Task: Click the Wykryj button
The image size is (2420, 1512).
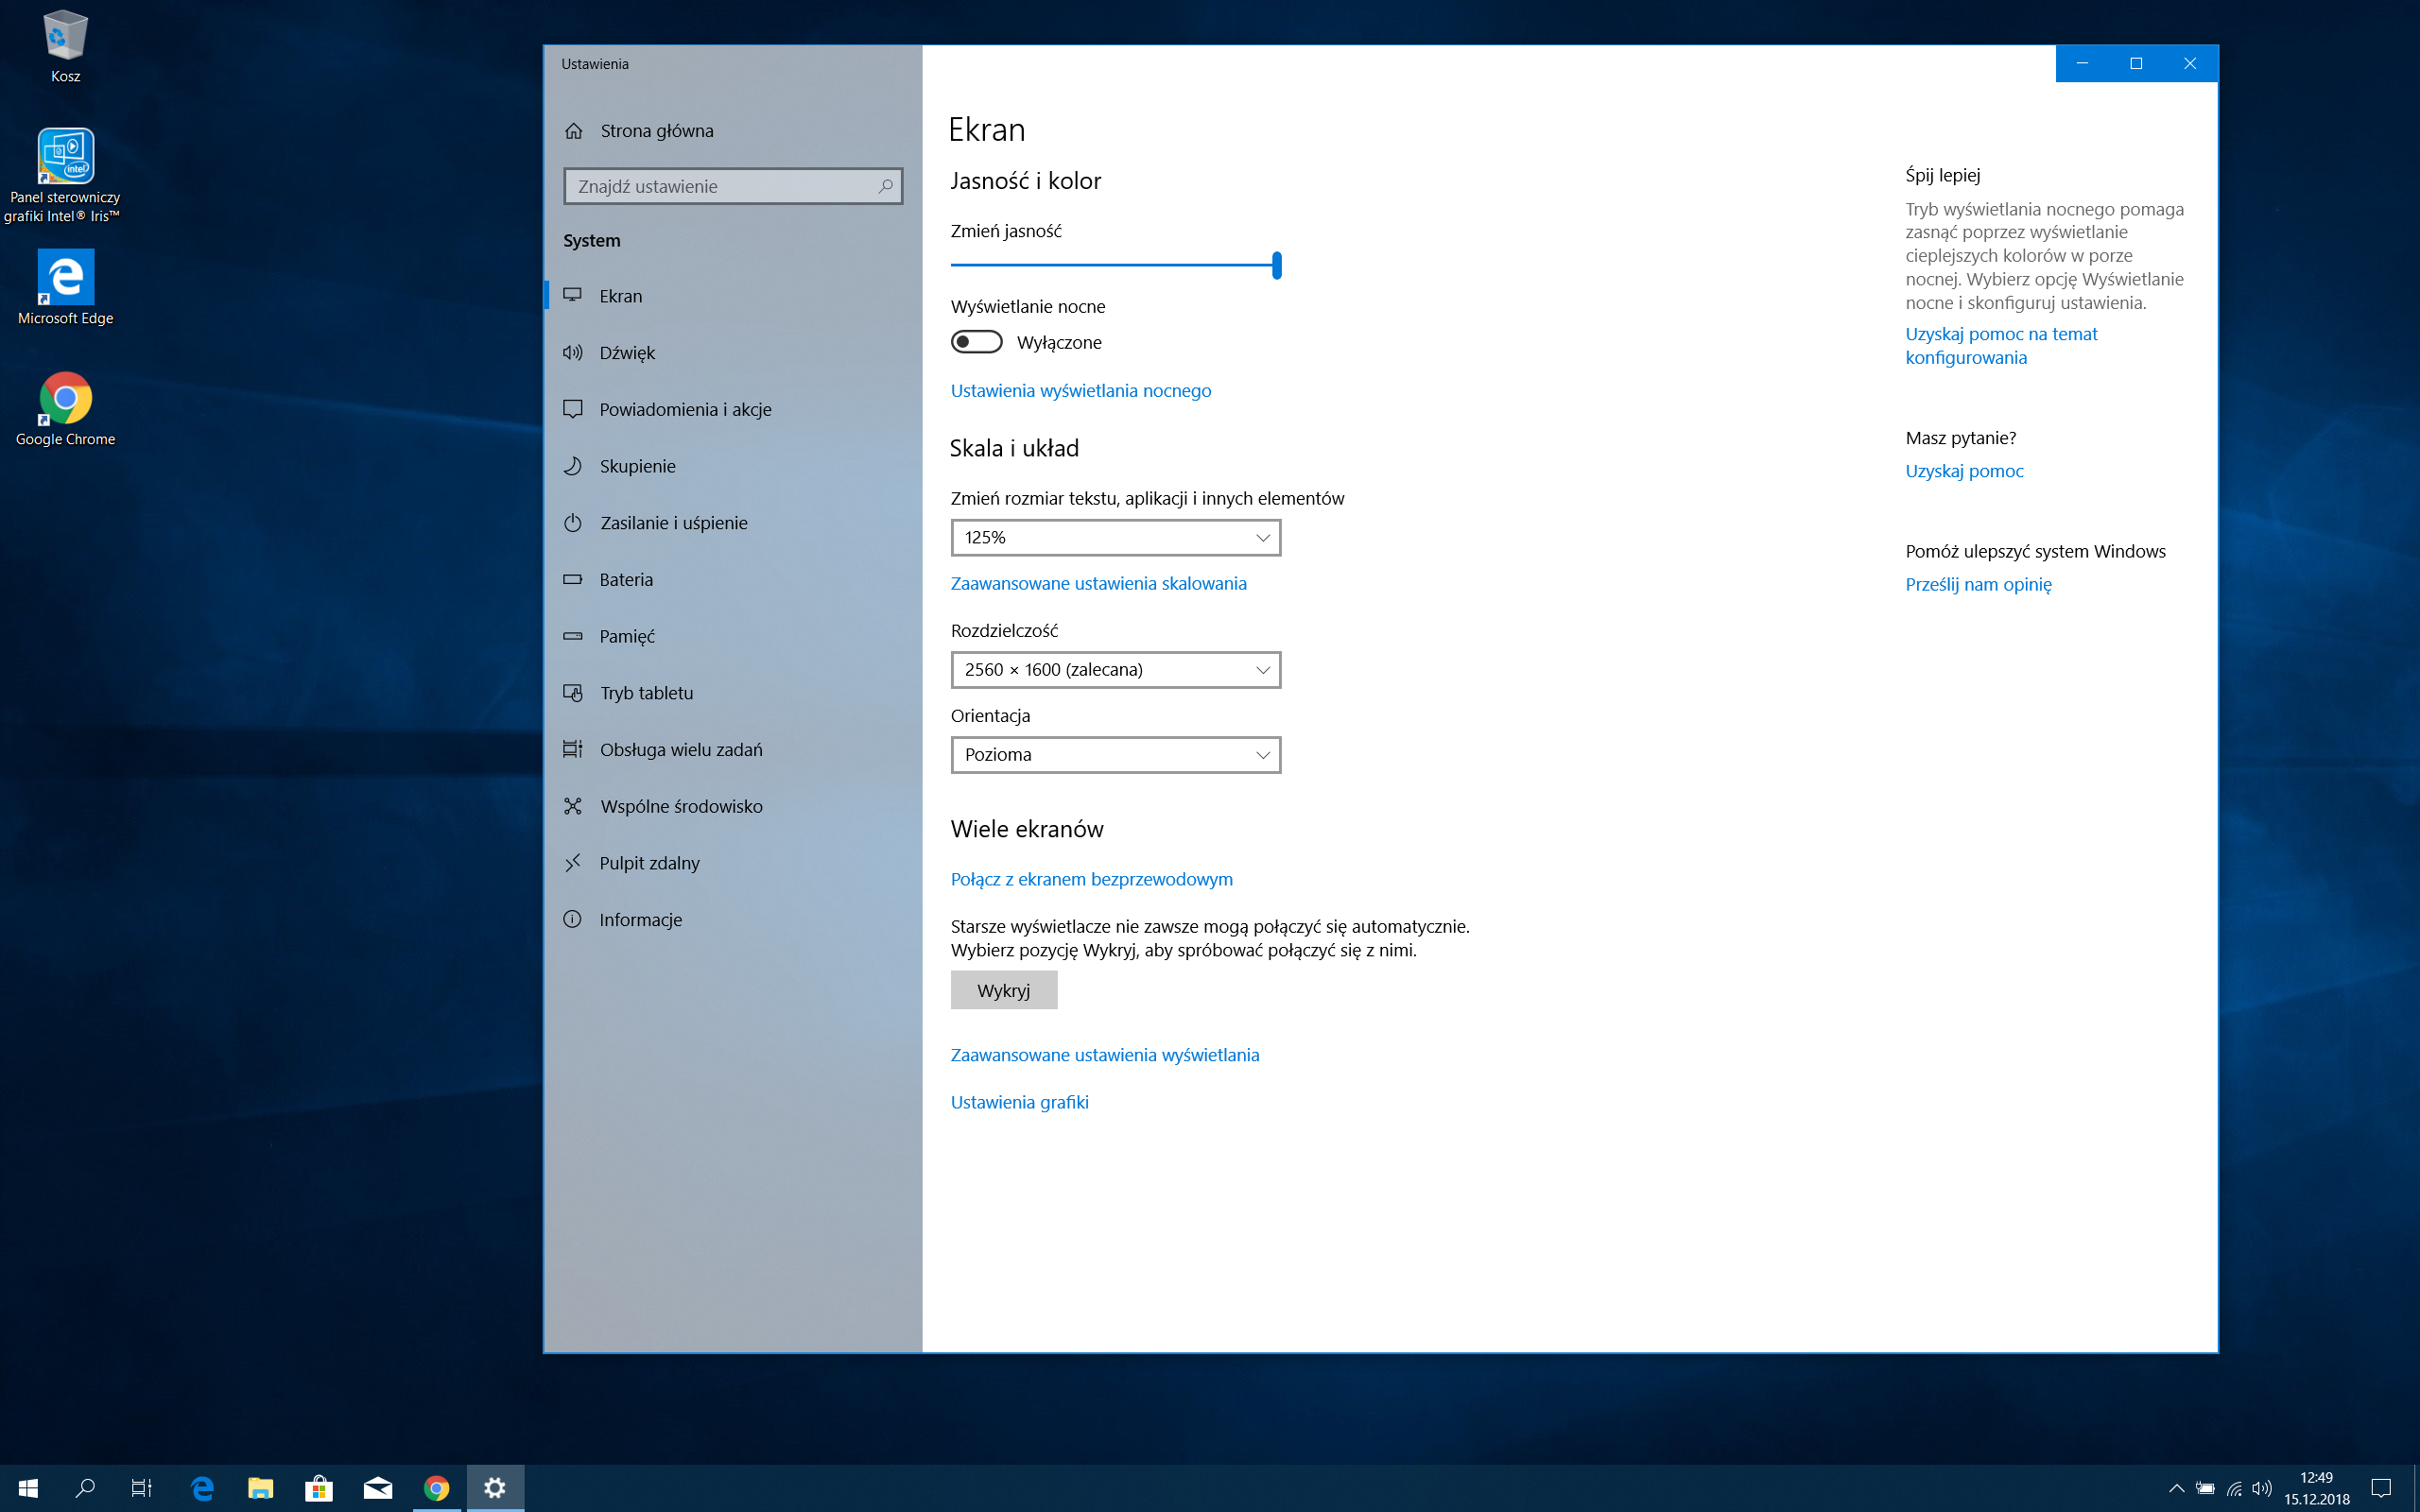Action: point(1004,990)
